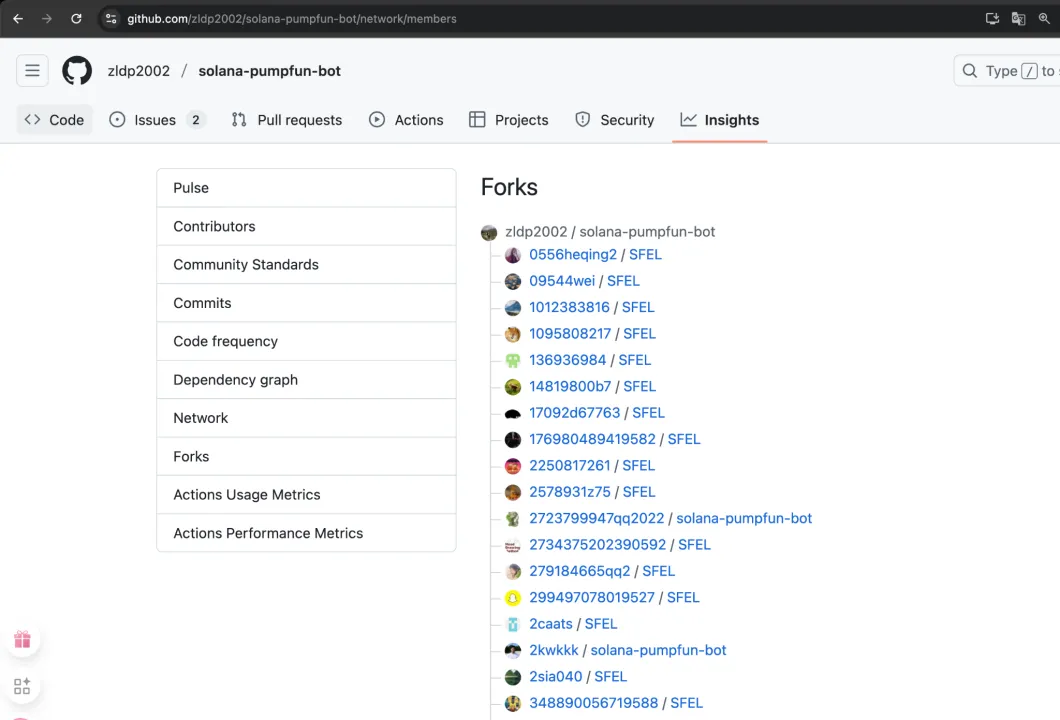Viewport: 1060px width, 720px height.
Task: Click the grid QR icon at bottom left
Action: coord(22,686)
